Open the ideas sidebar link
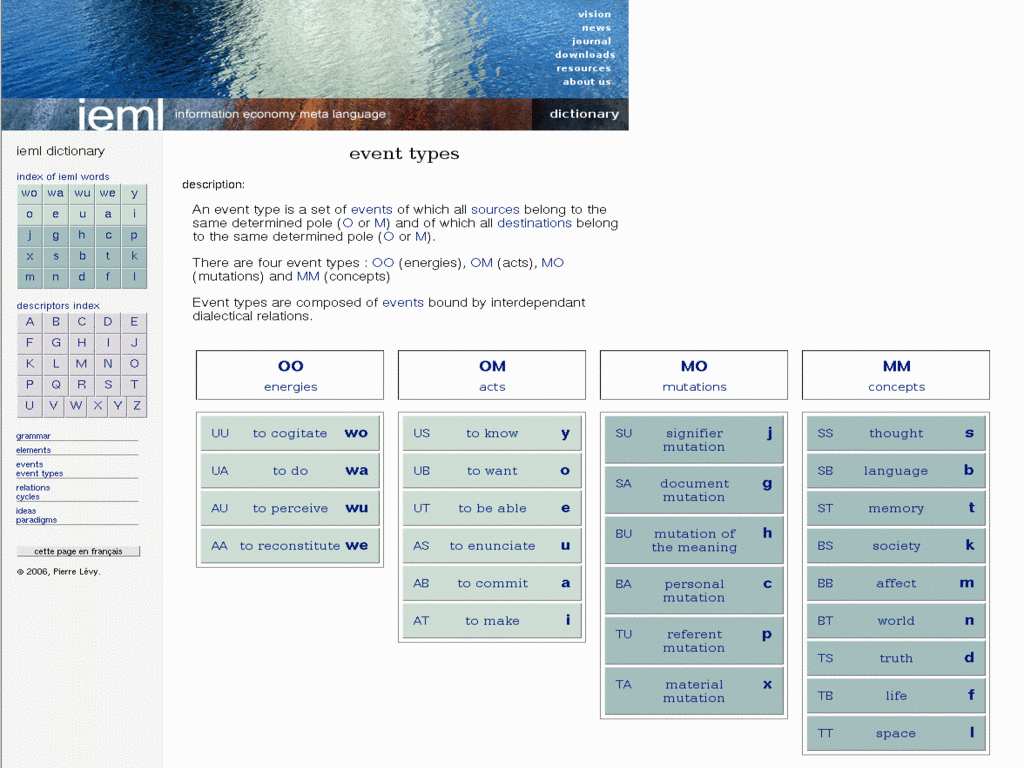The image size is (1024, 768). [26, 511]
